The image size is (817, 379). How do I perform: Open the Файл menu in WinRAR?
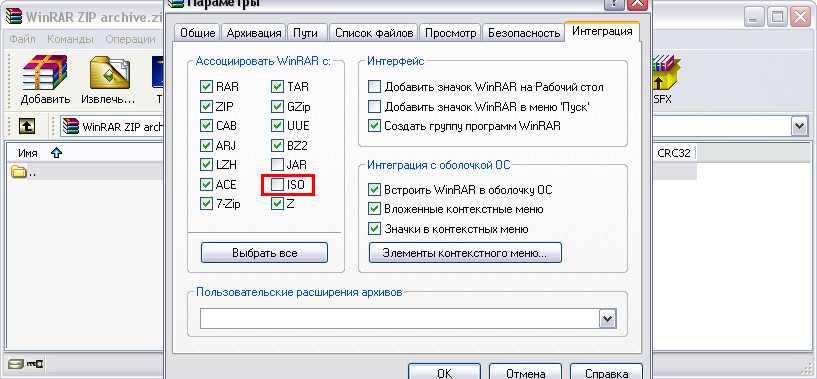22,39
